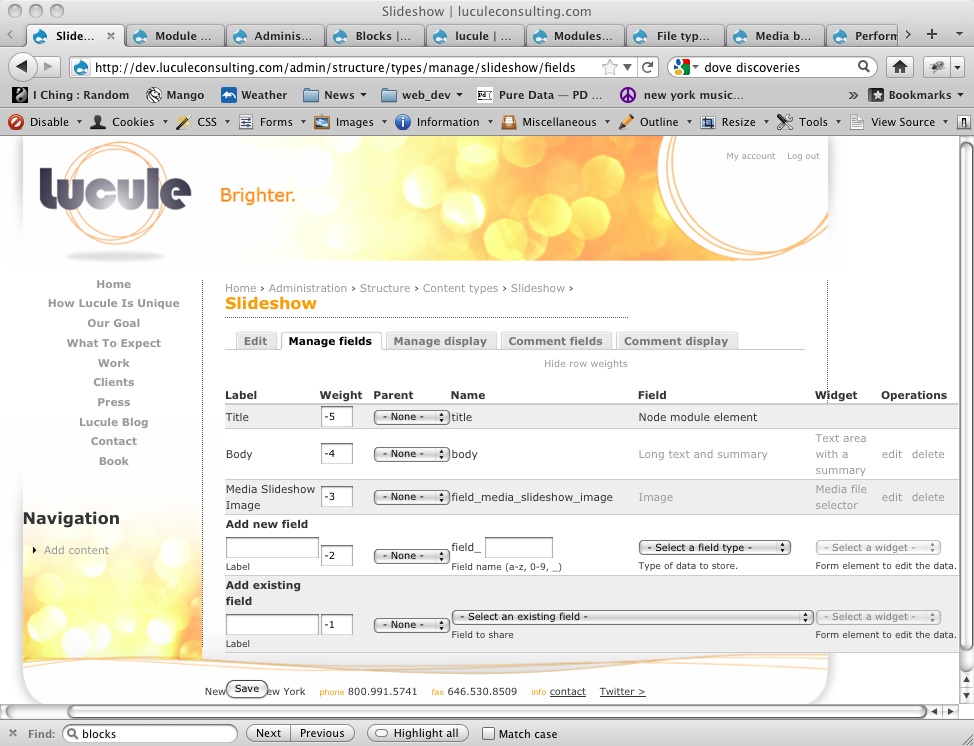Close the Slideshow browser tab
The height and width of the screenshot is (746, 974).
coord(111,35)
